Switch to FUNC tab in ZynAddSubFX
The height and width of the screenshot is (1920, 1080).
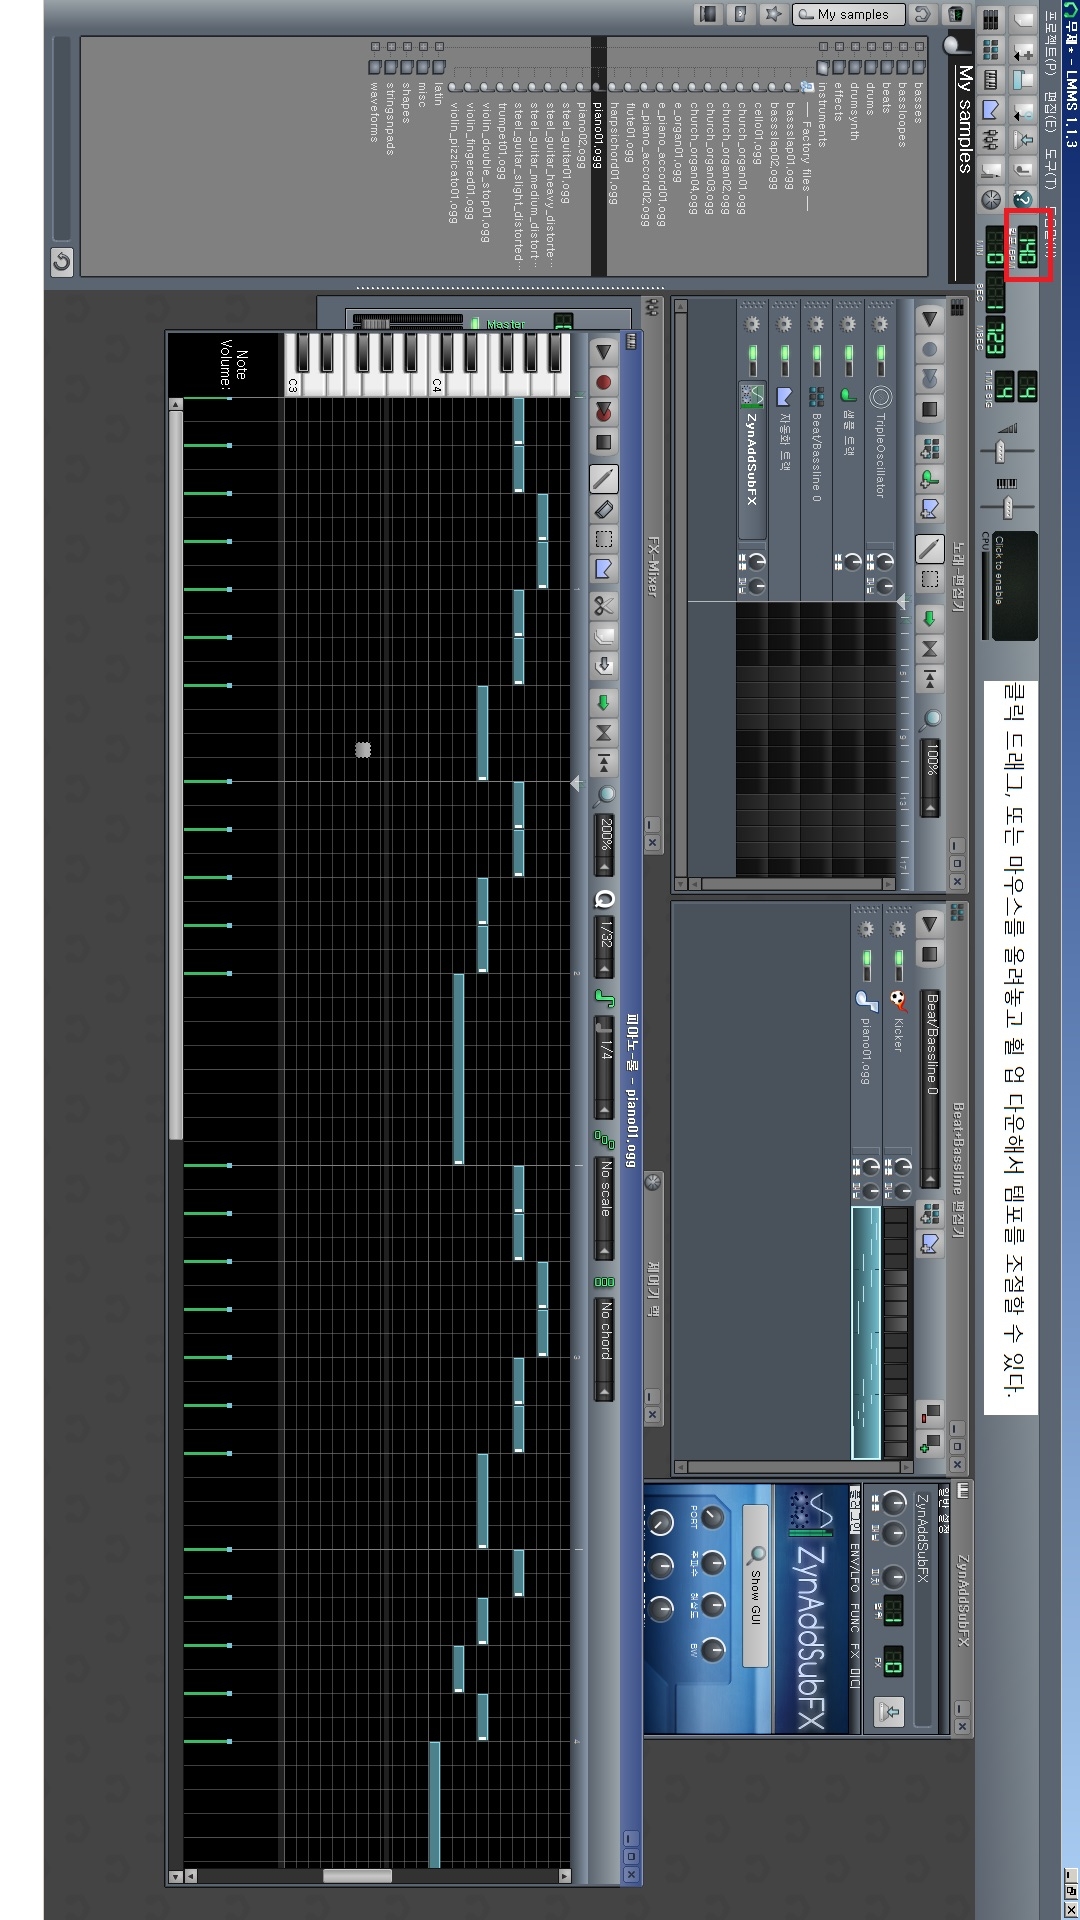click(x=855, y=1618)
